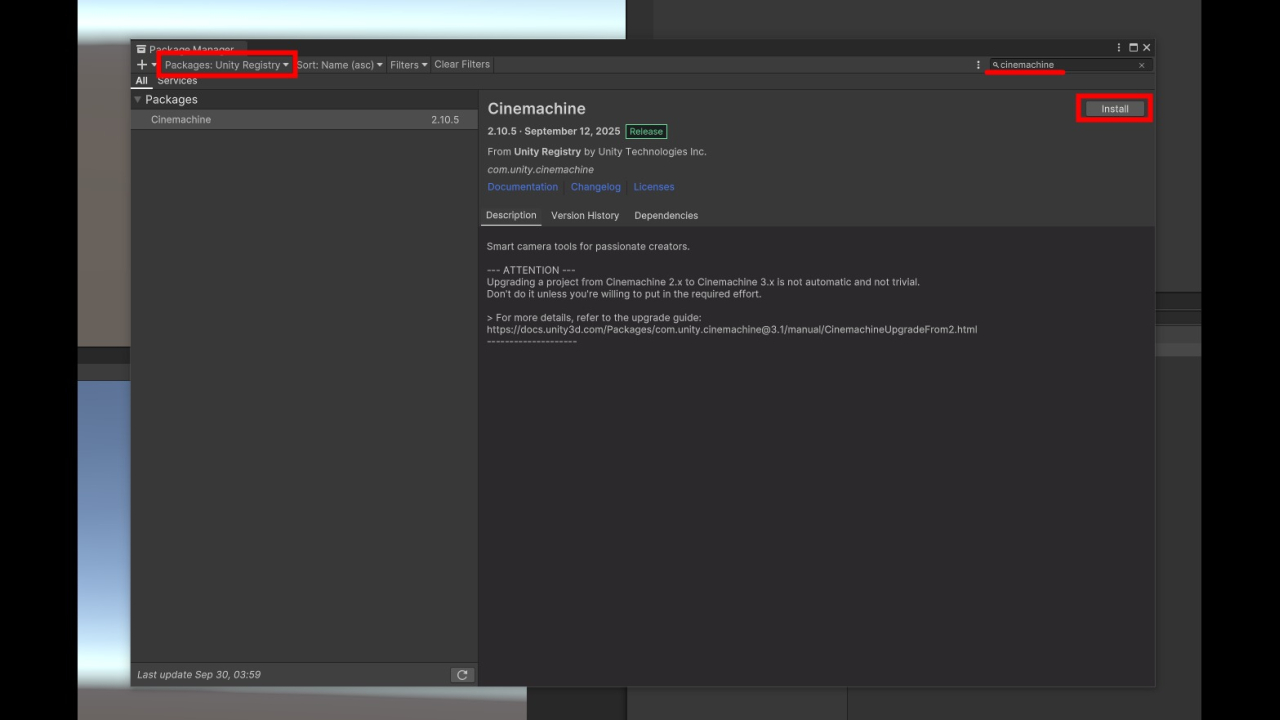The image size is (1280, 720).
Task: Open the Package Manager window options menu
Action: click(1119, 48)
